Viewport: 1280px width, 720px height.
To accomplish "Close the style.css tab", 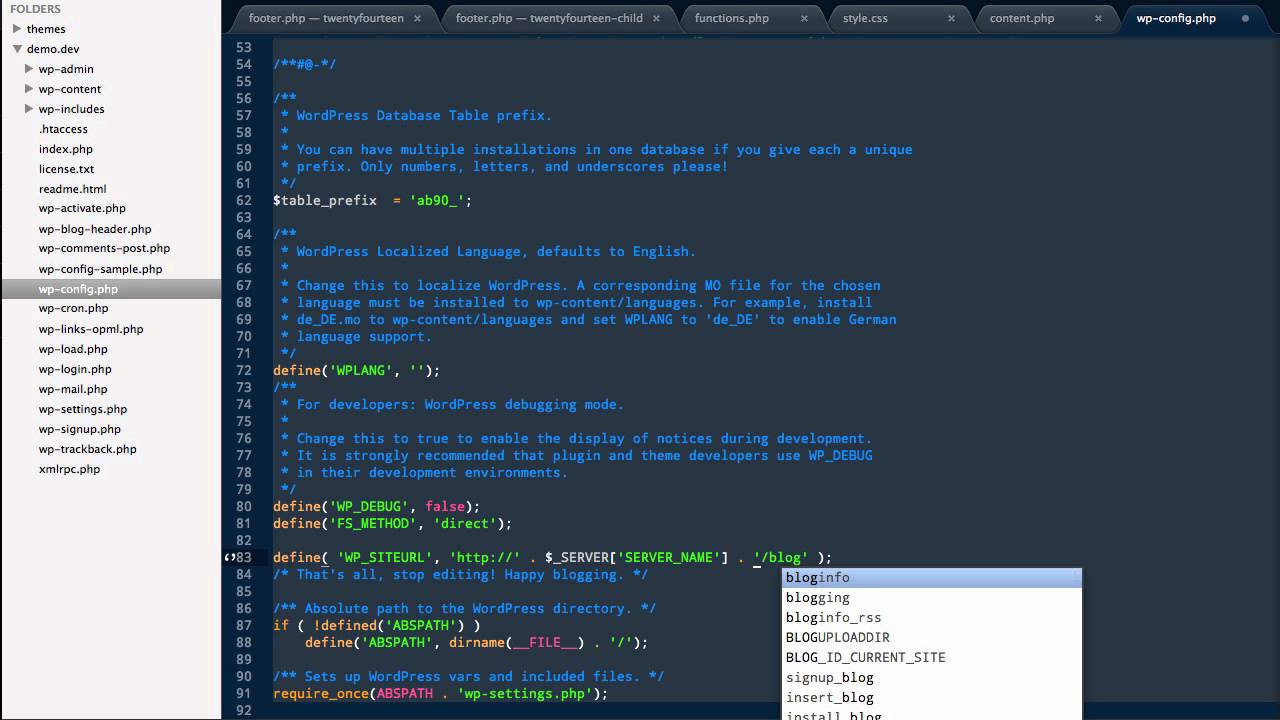I will point(951,18).
